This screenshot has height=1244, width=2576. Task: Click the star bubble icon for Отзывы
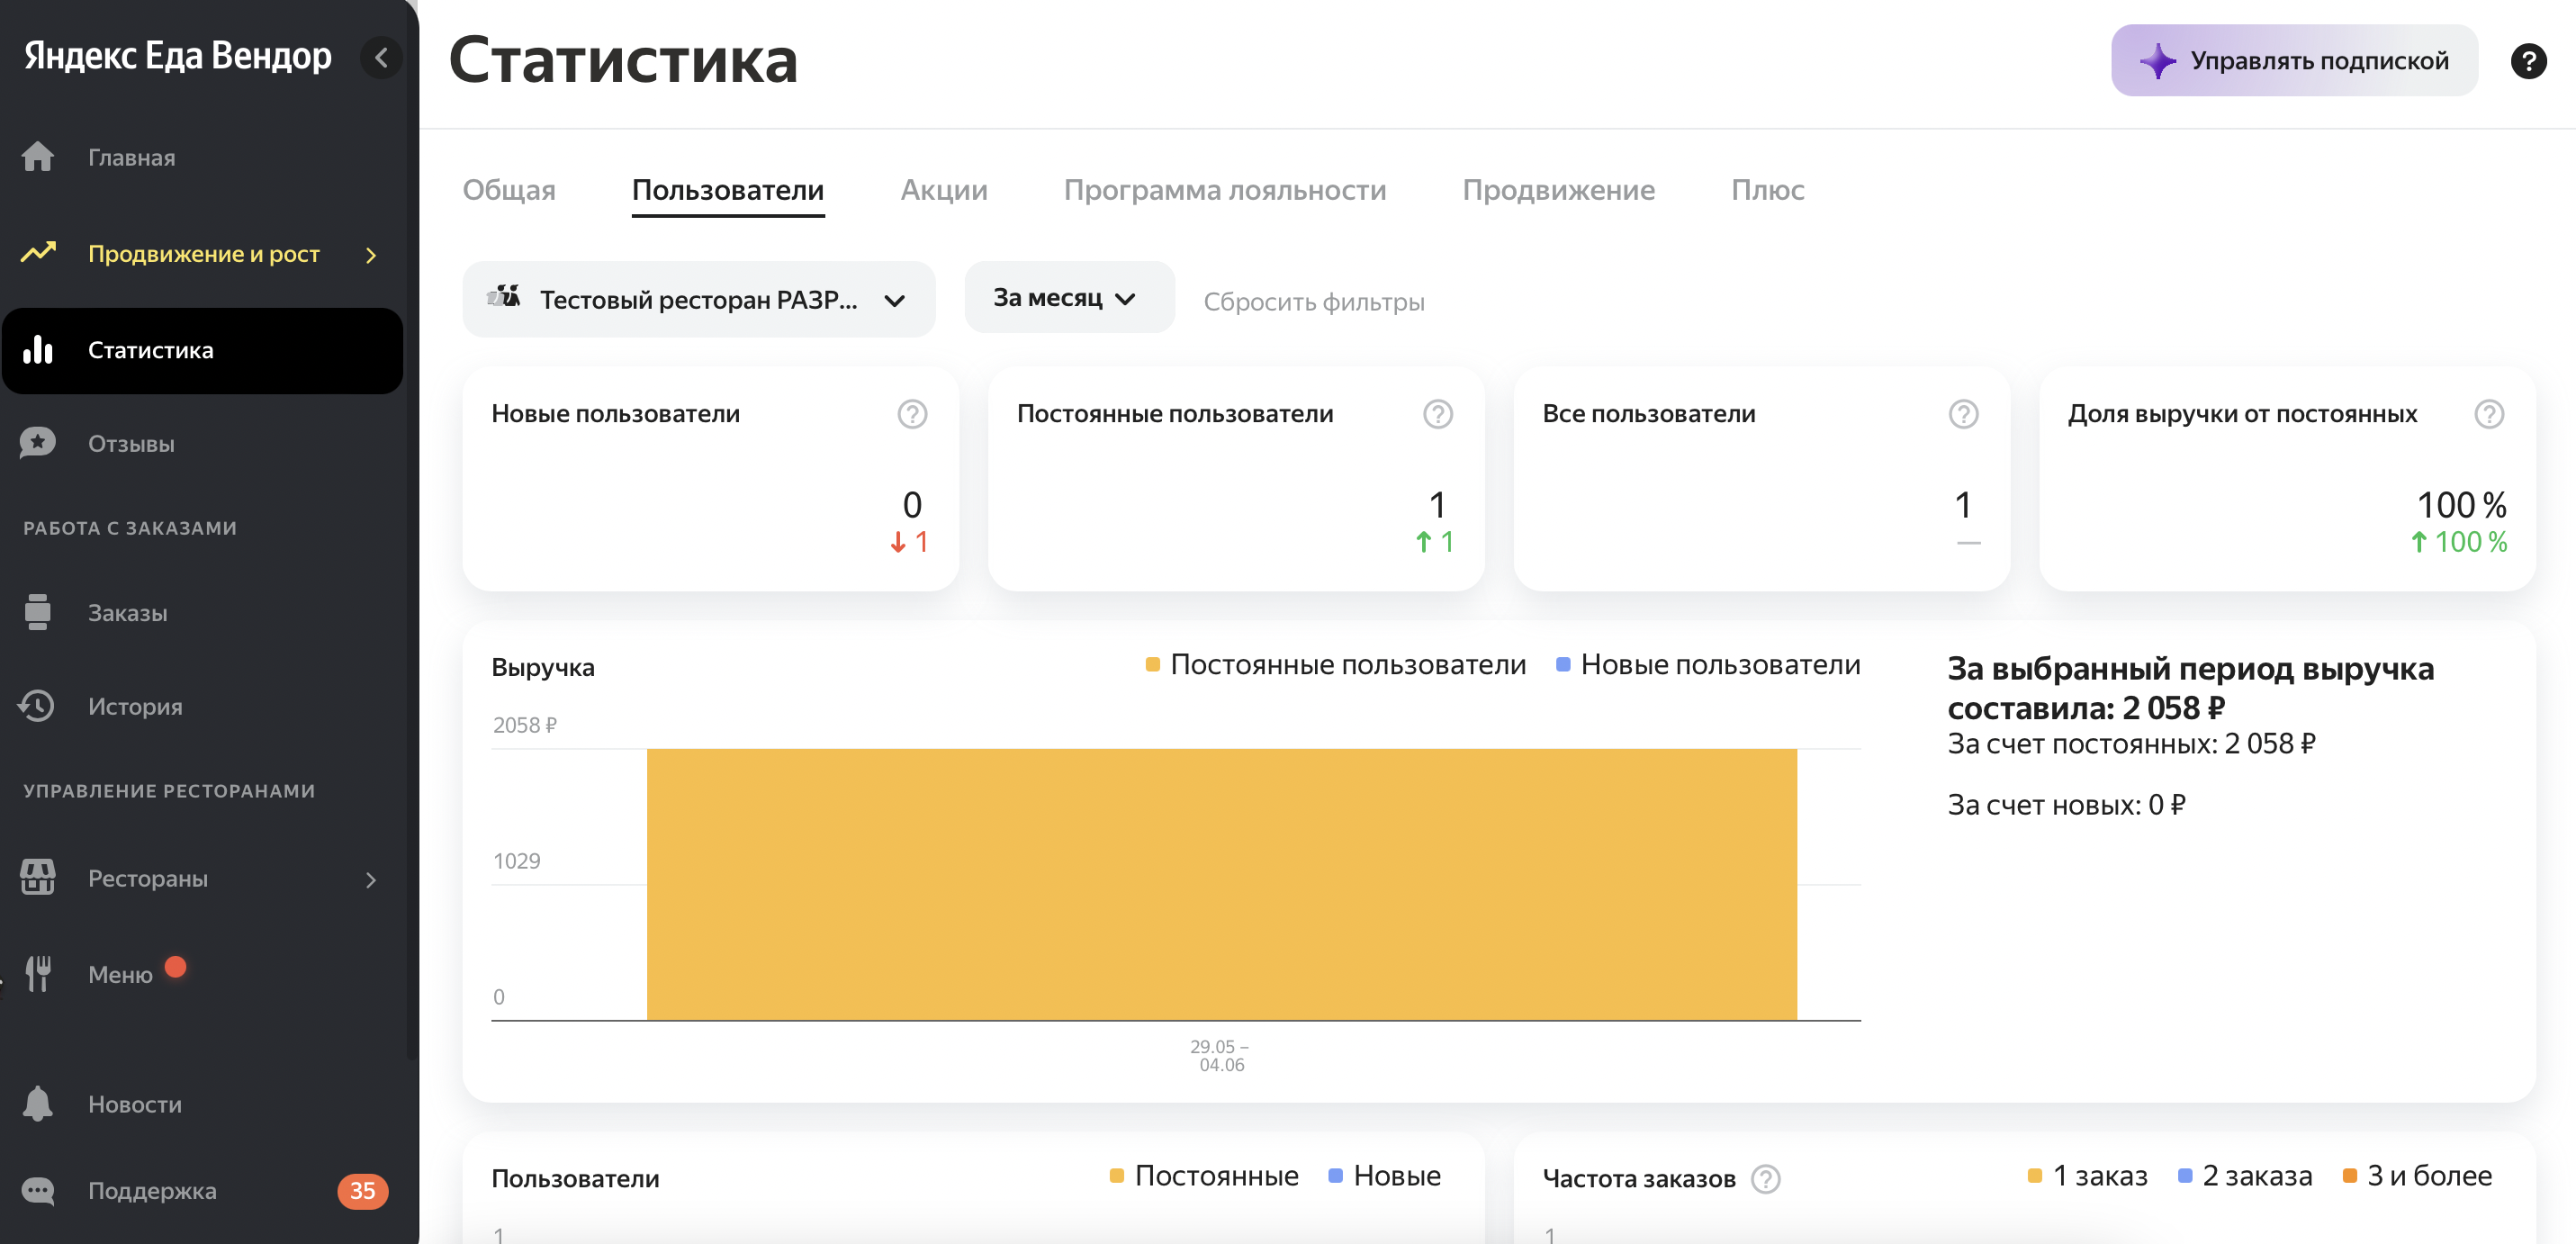pos(38,443)
